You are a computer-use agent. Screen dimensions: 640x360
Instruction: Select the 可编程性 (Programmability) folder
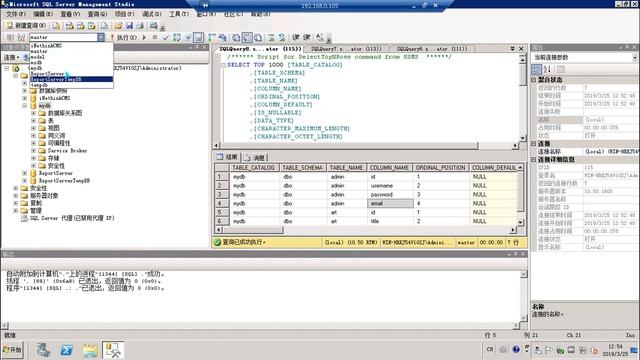coord(59,143)
